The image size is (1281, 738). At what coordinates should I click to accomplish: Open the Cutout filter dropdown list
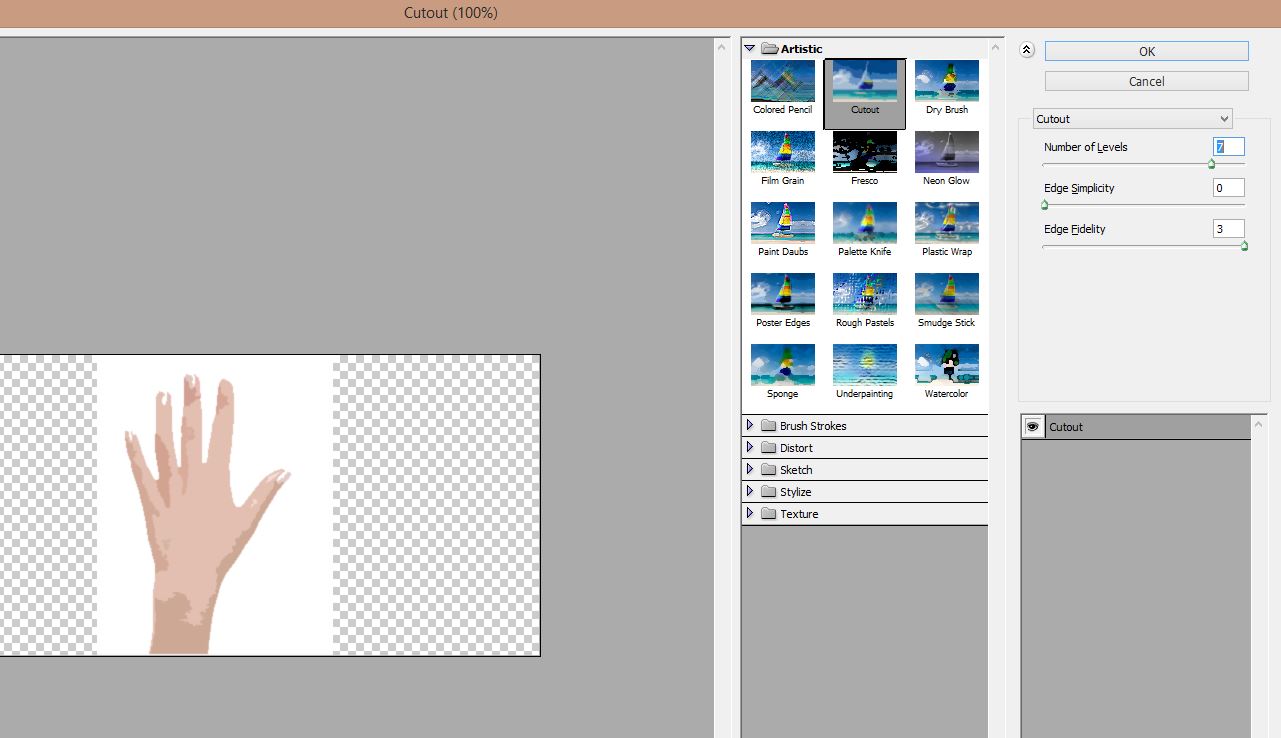coord(1132,119)
